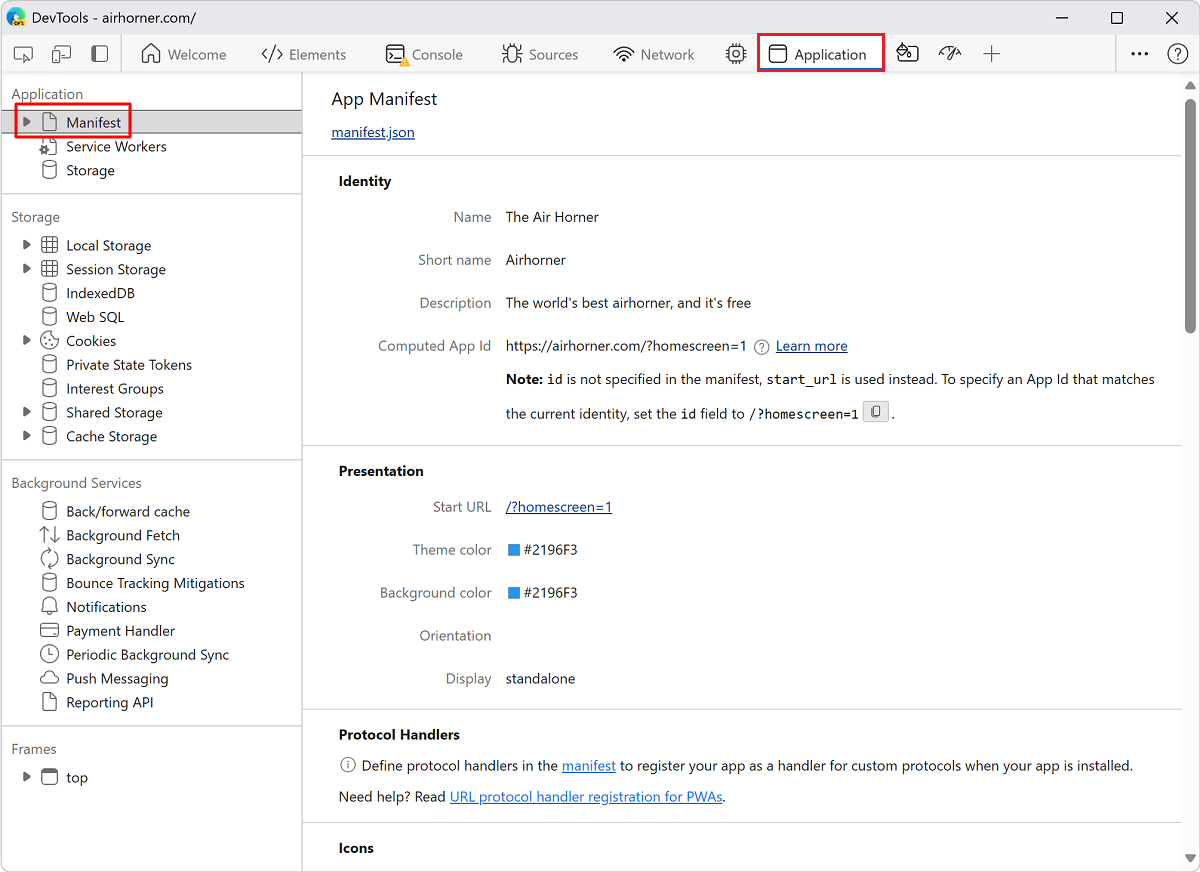1200x872 pixels.
Task: Activate the Inspect element tool icon
Action: tap(24, 54)
